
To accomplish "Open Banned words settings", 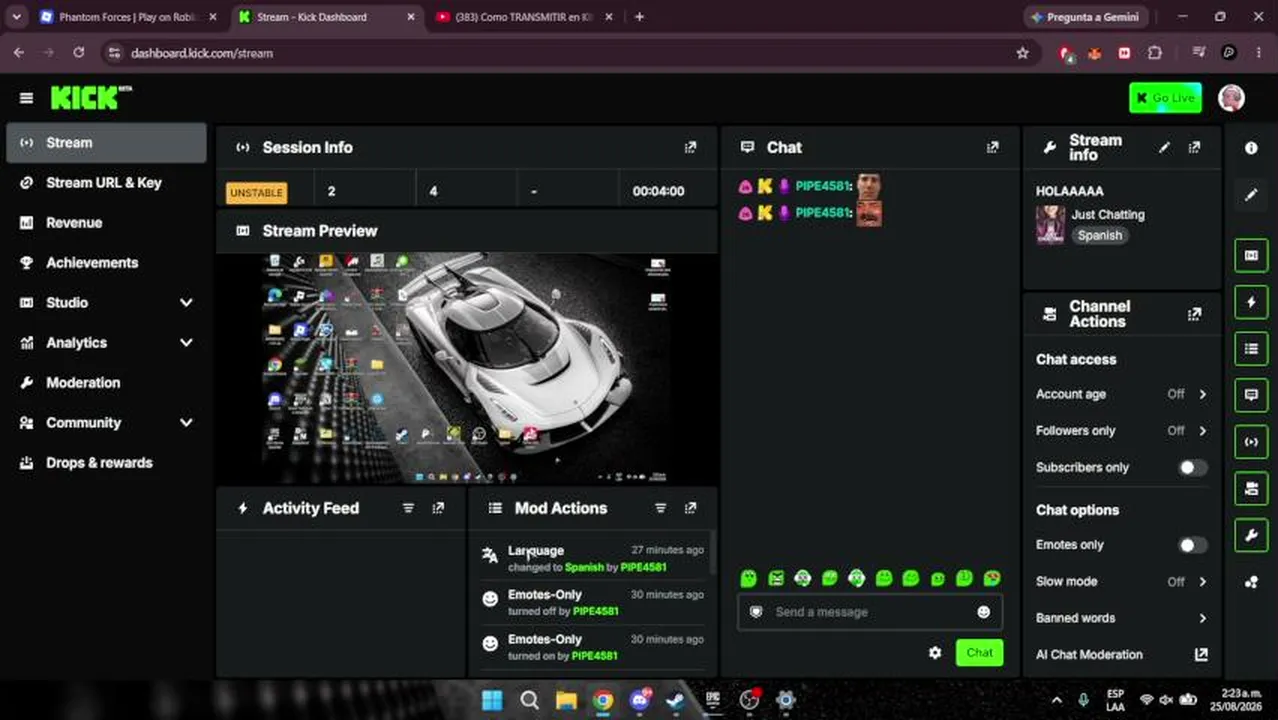I will point(1122,618).
